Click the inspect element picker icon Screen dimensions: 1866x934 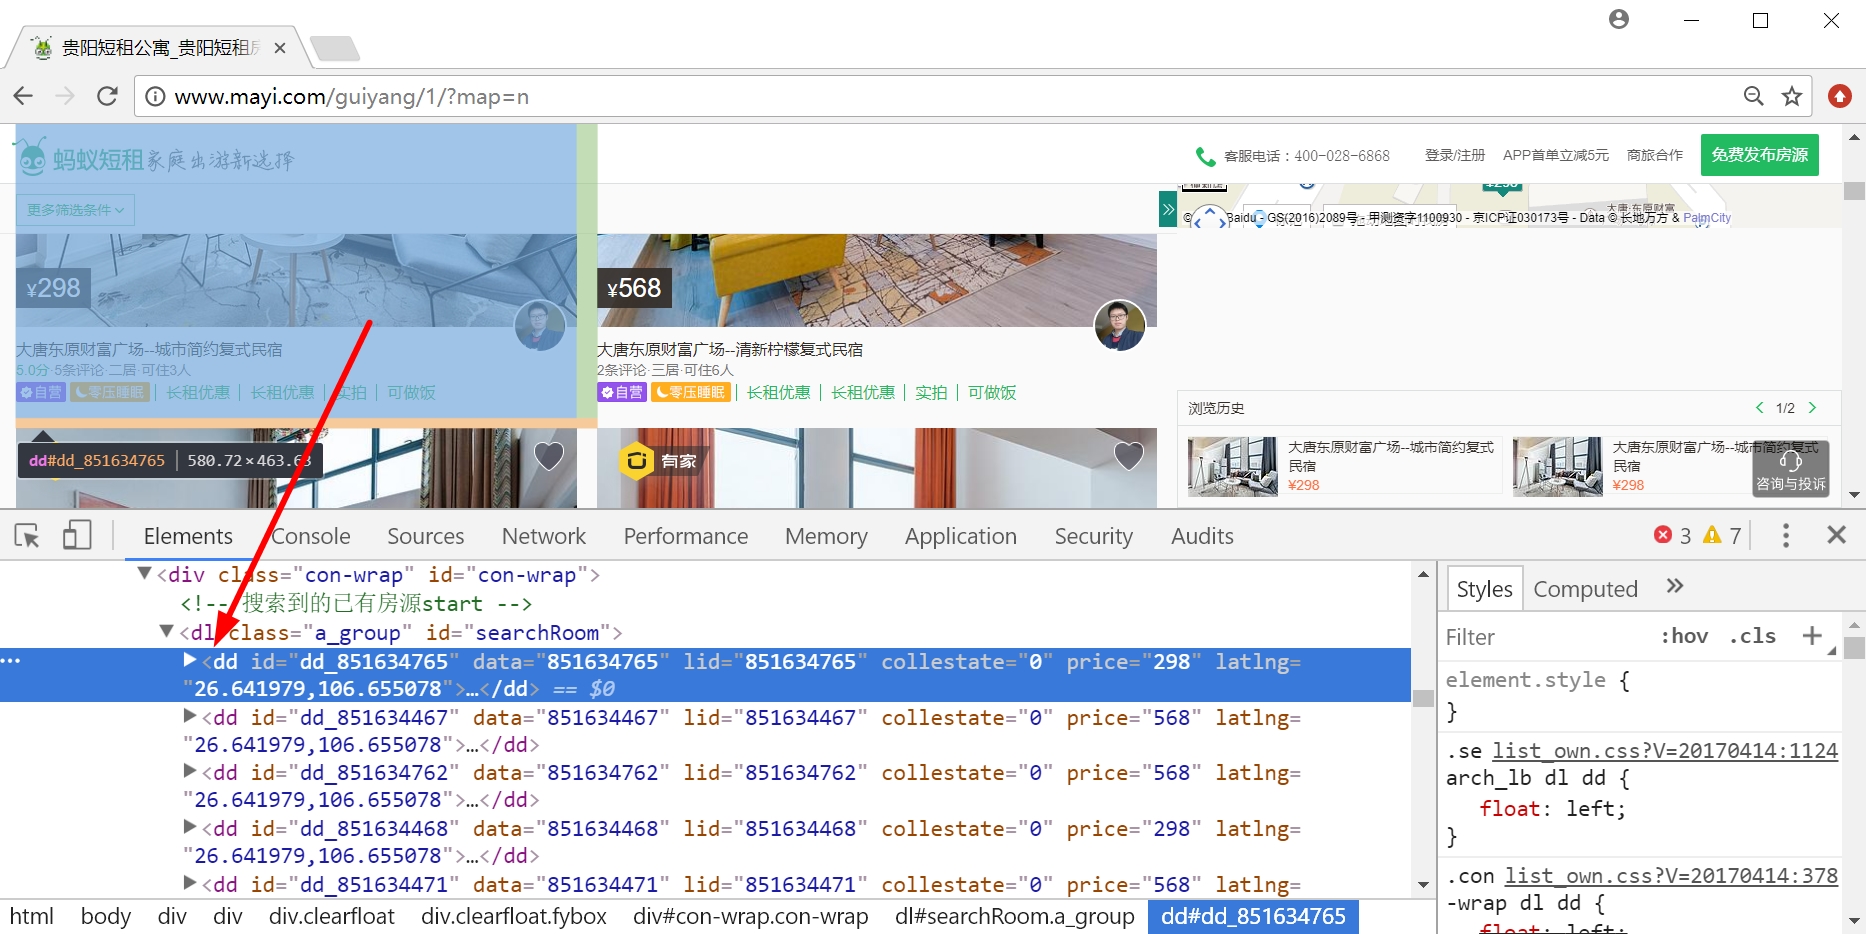[27, 536]
